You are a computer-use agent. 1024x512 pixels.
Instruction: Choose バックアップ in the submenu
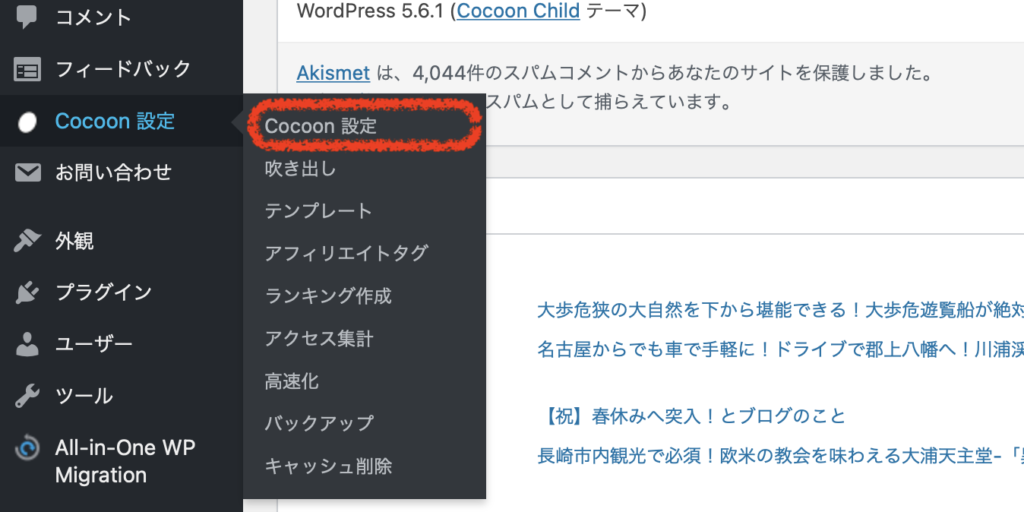pos(319,423)
